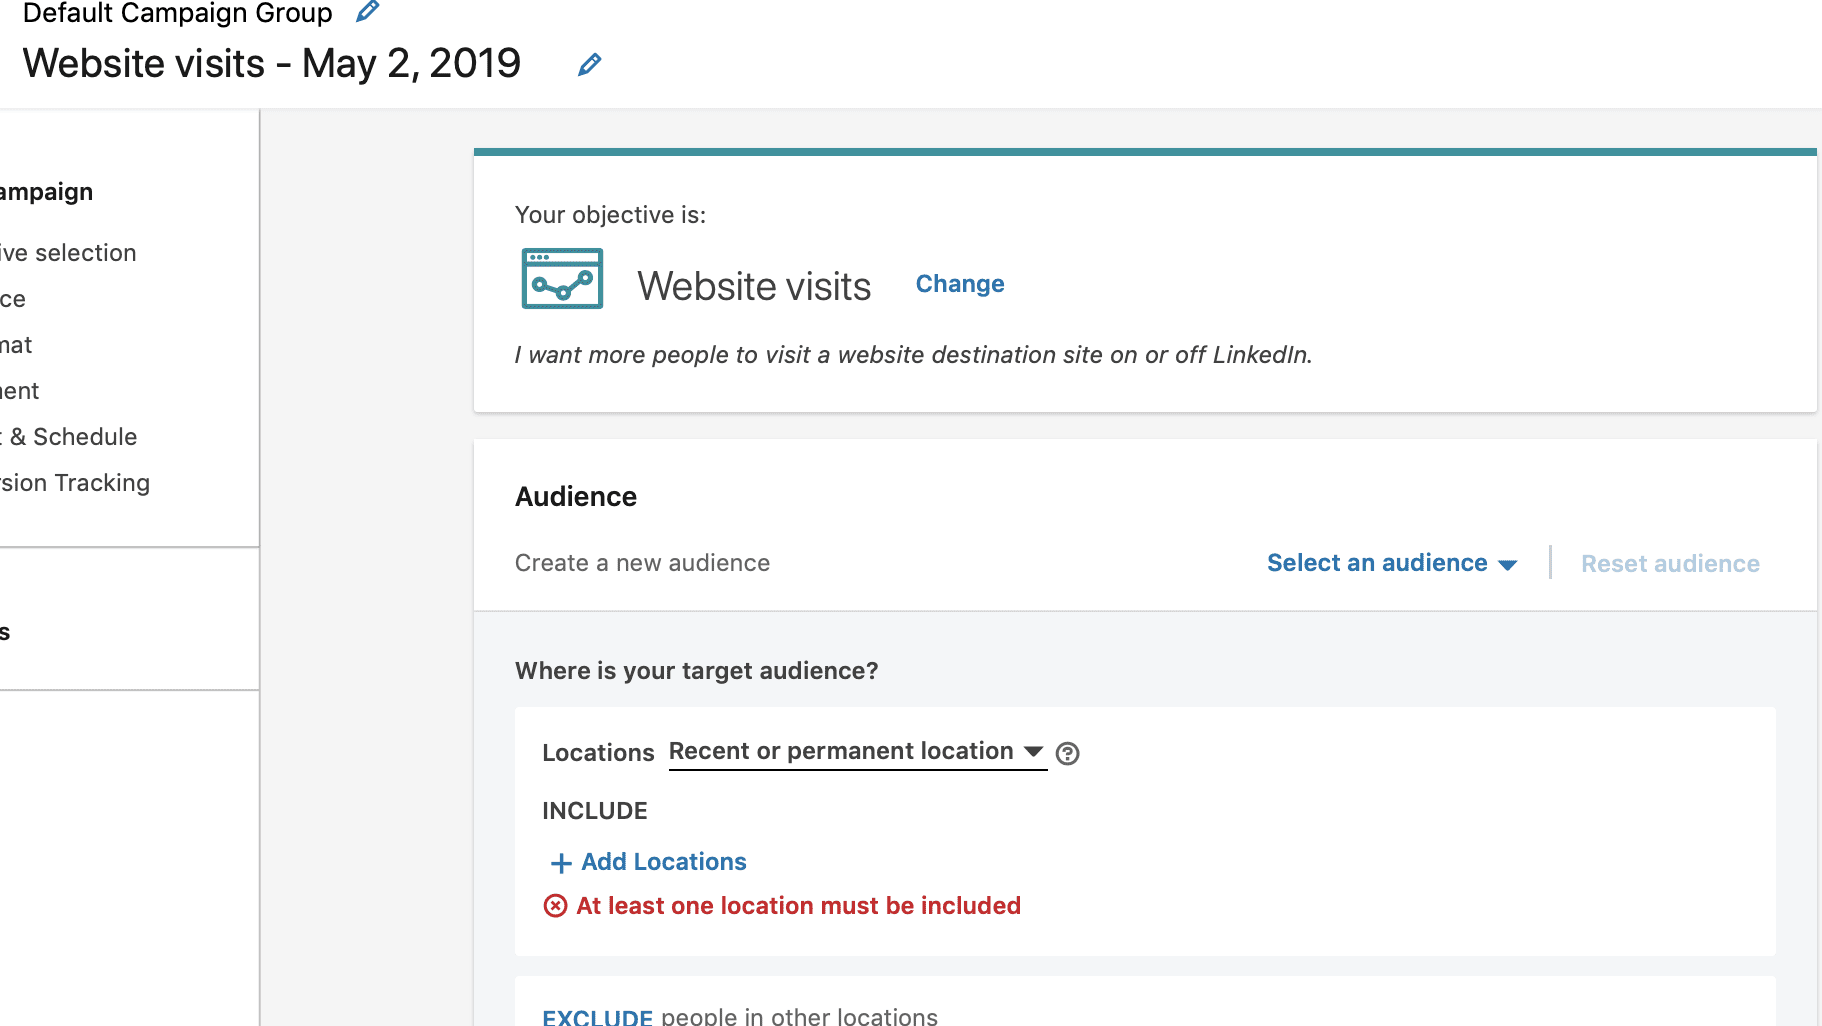Go to Placement step in sidebar
This screenshot has height=1026, width=1822.
pos(19,391)
